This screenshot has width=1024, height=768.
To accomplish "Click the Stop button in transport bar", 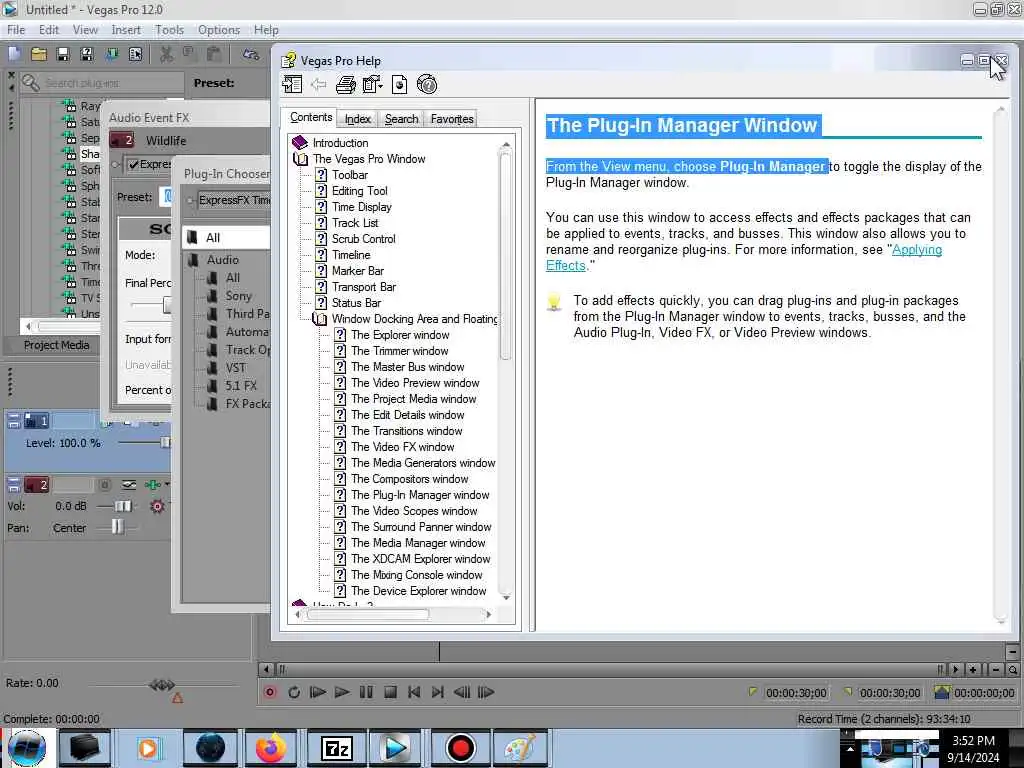I will point(391,692).
